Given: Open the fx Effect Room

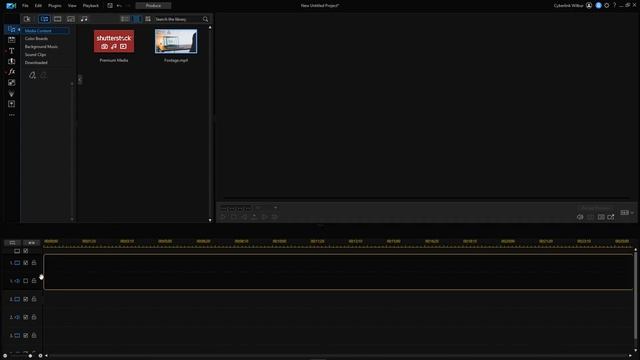Looking at the screenshot, I should pyautogui.click(x=11, y=72).
